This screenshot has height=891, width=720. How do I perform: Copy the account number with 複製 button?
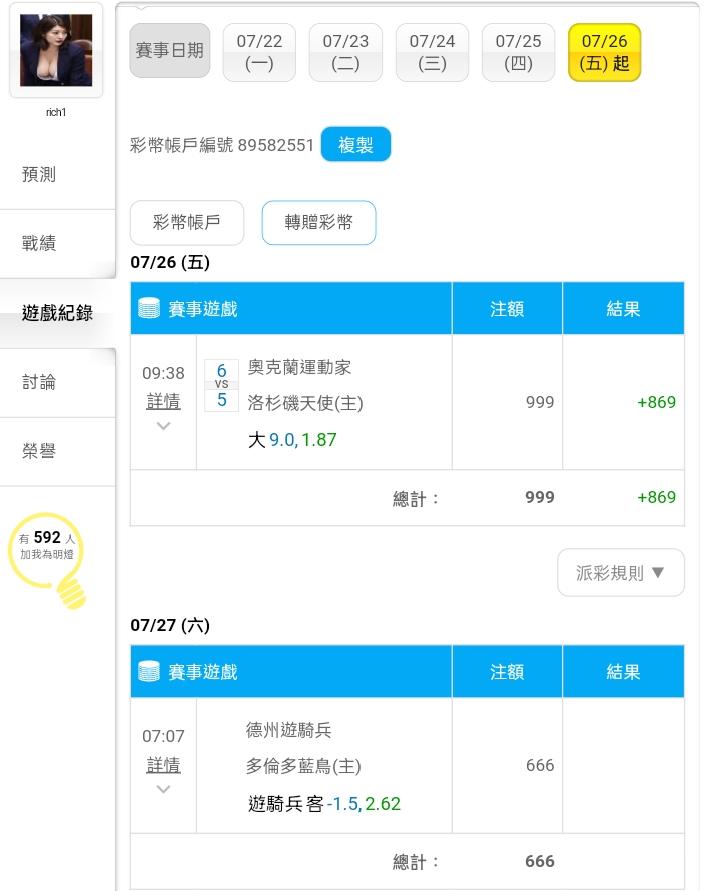[356, 144]
